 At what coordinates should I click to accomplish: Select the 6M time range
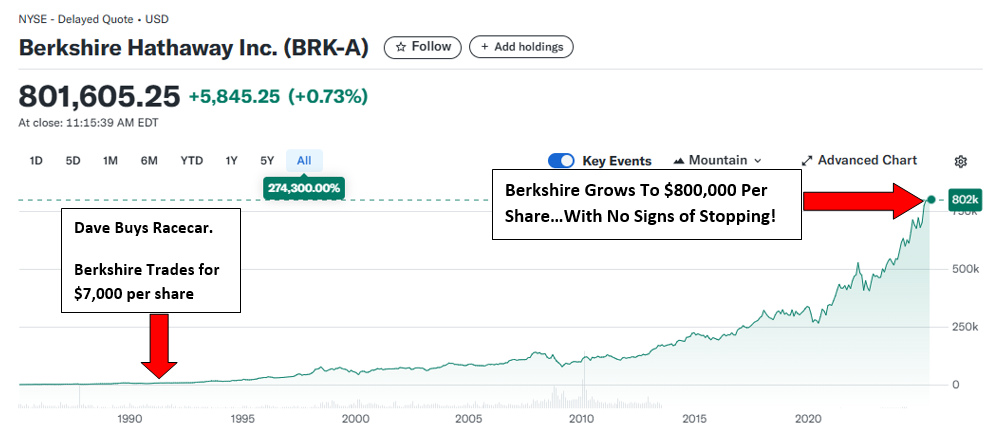click(x=149, y=161)
